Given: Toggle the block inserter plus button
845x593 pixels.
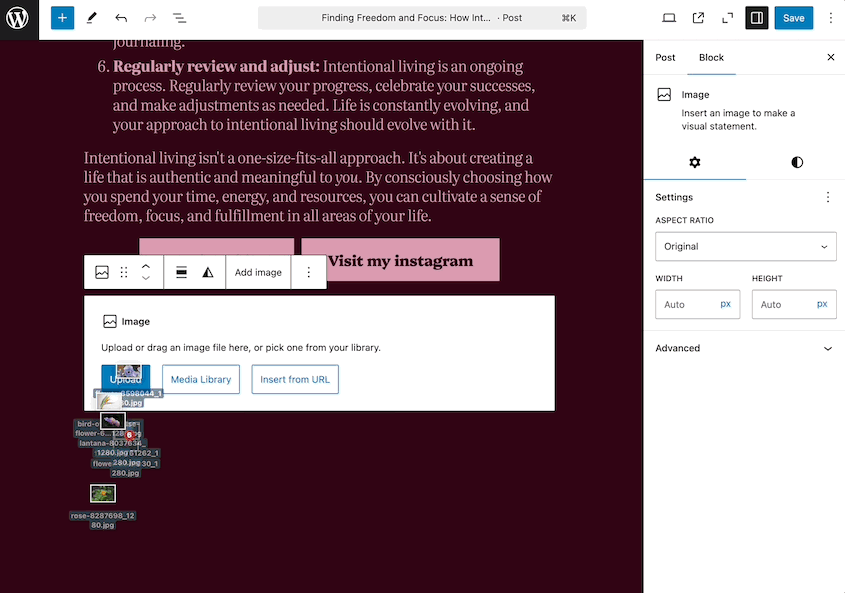Looking at the screenshot, I should 63,18.
